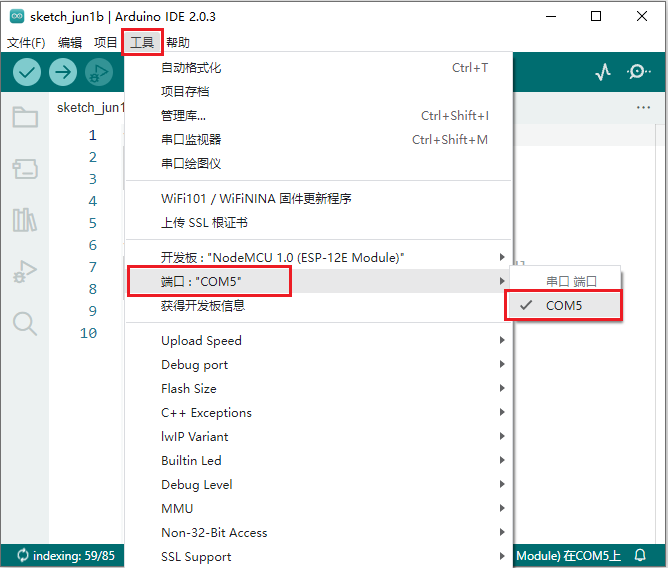668x568 pixels.
Task: Click the 串口 端口 submenu header
Action: pos(571,281)
